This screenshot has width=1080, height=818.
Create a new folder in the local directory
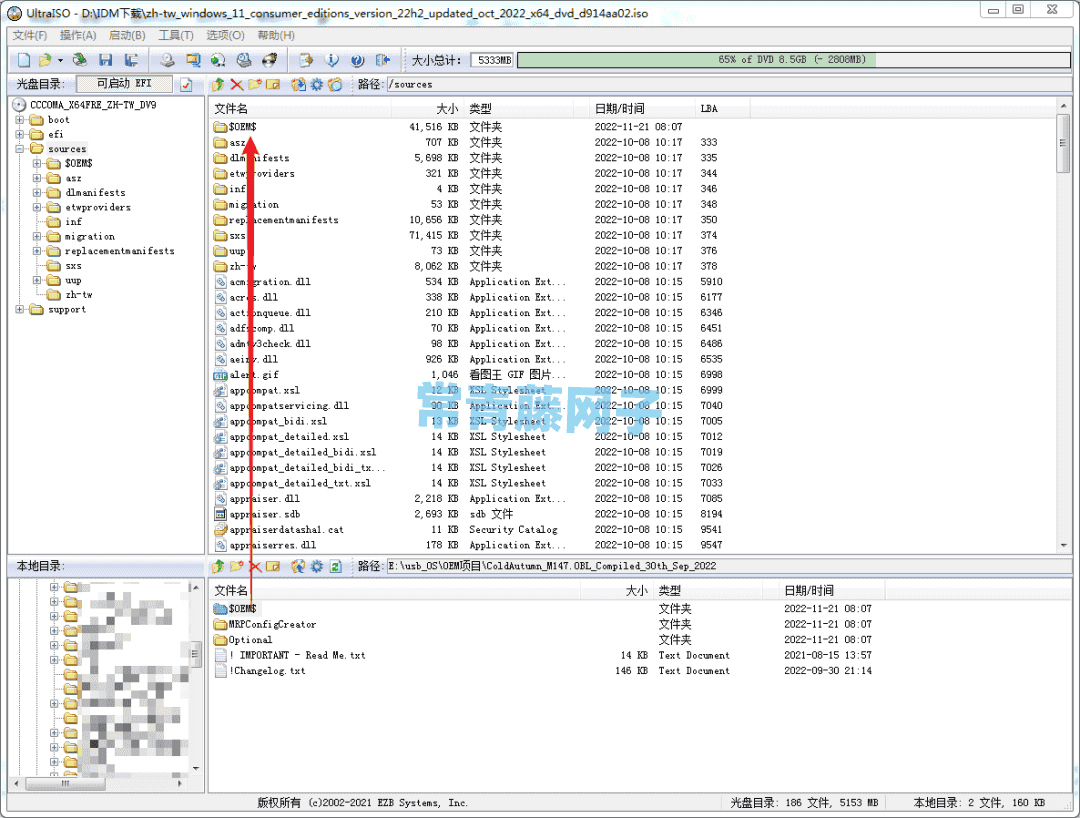[x=236, y=566]
